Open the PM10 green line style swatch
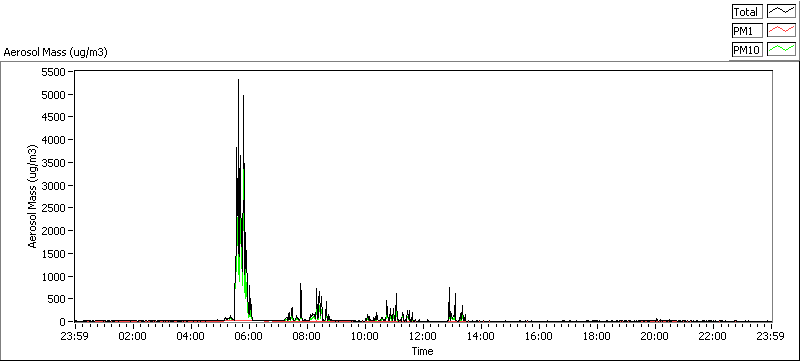The height and width of the screenshot is (361, 800). pyautogui.click(x=782, y=50)
